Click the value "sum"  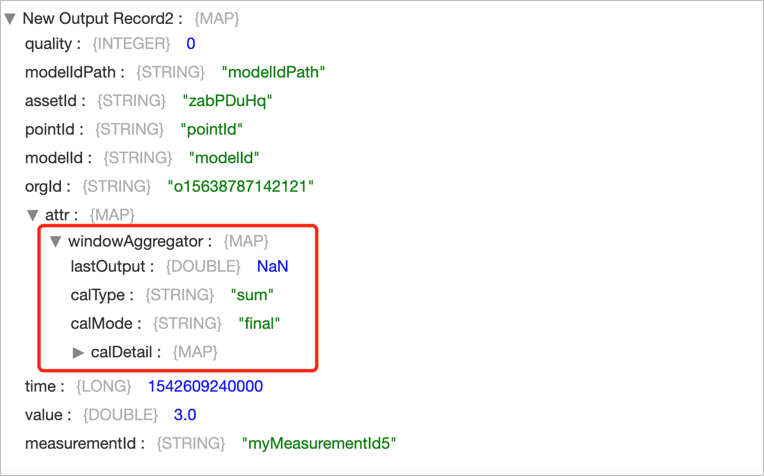coord(252,295)
